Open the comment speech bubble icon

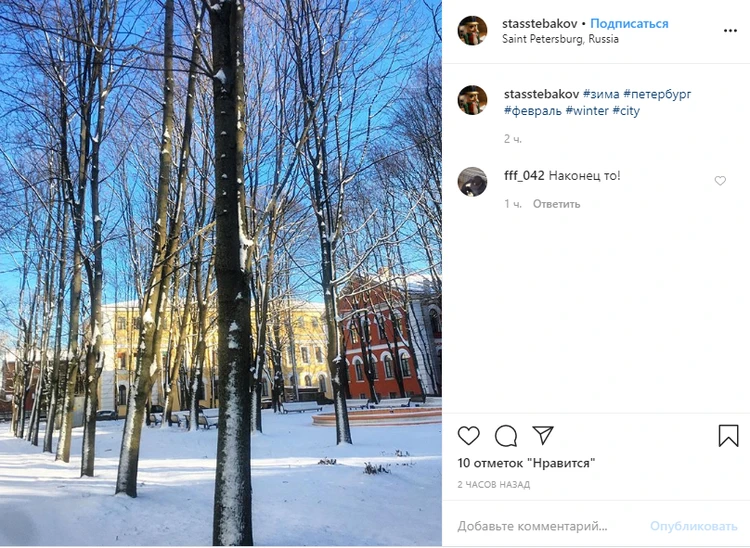tap(506, 436)
